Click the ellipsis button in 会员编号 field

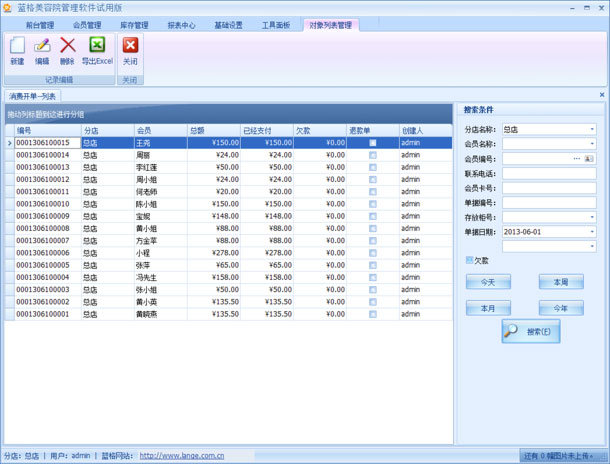(x=577, y=158)
